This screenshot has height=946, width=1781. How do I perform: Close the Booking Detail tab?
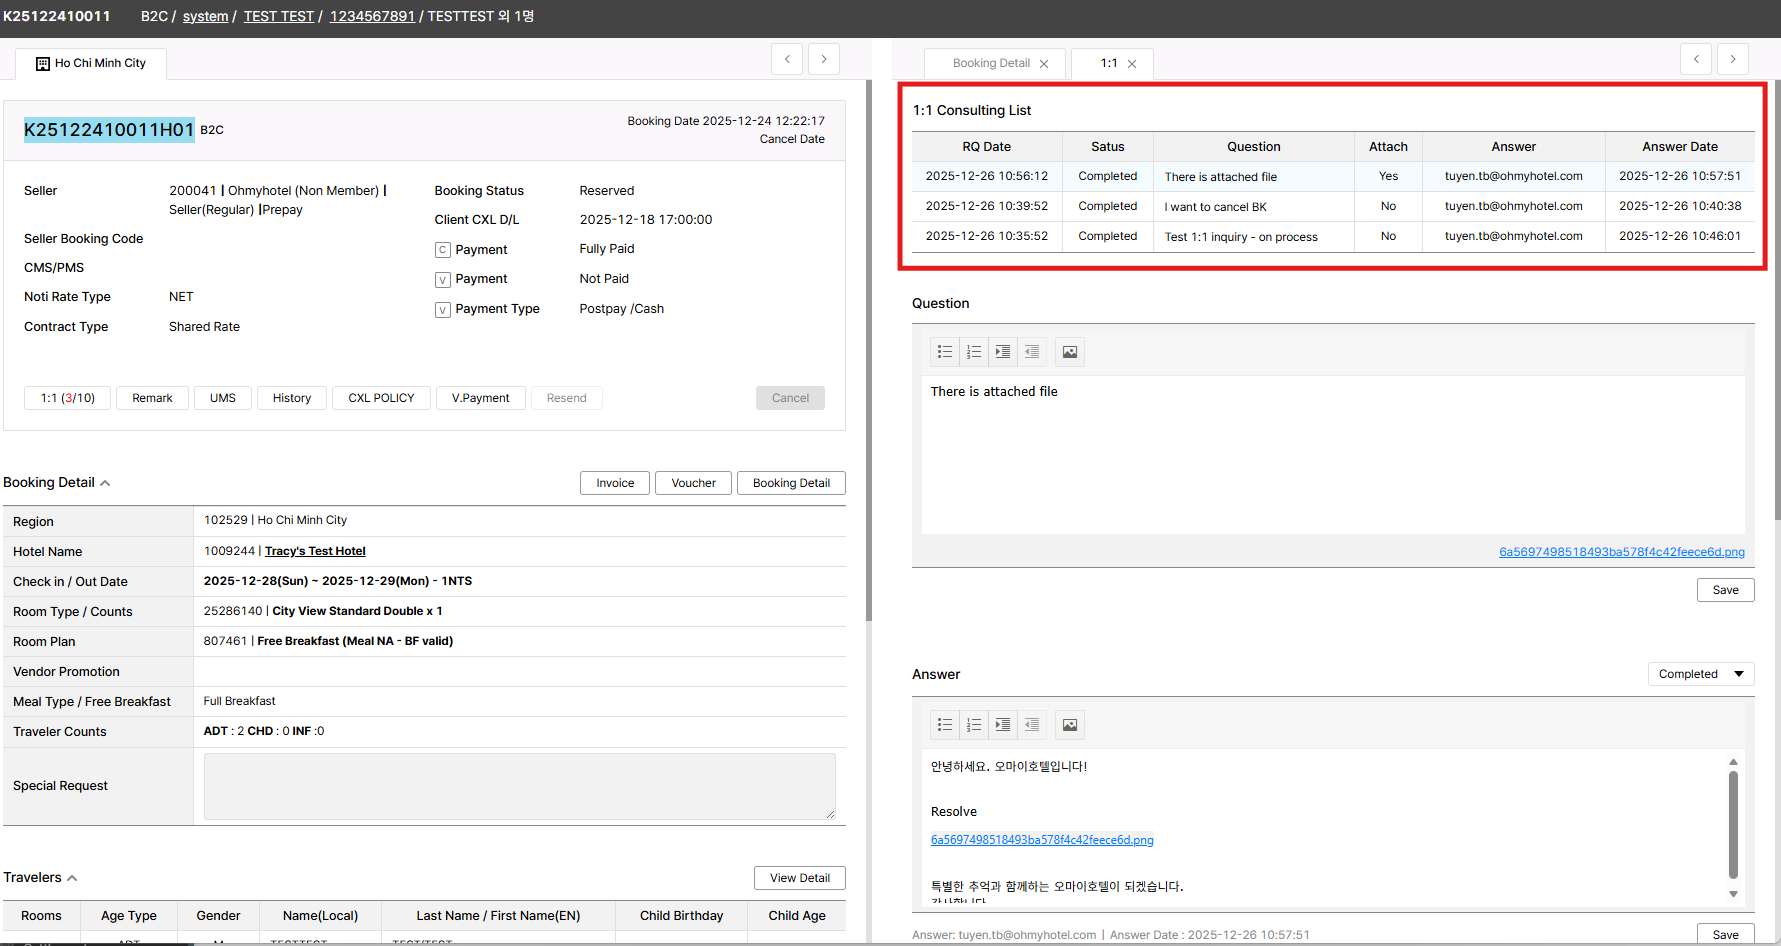point(1044,64)
